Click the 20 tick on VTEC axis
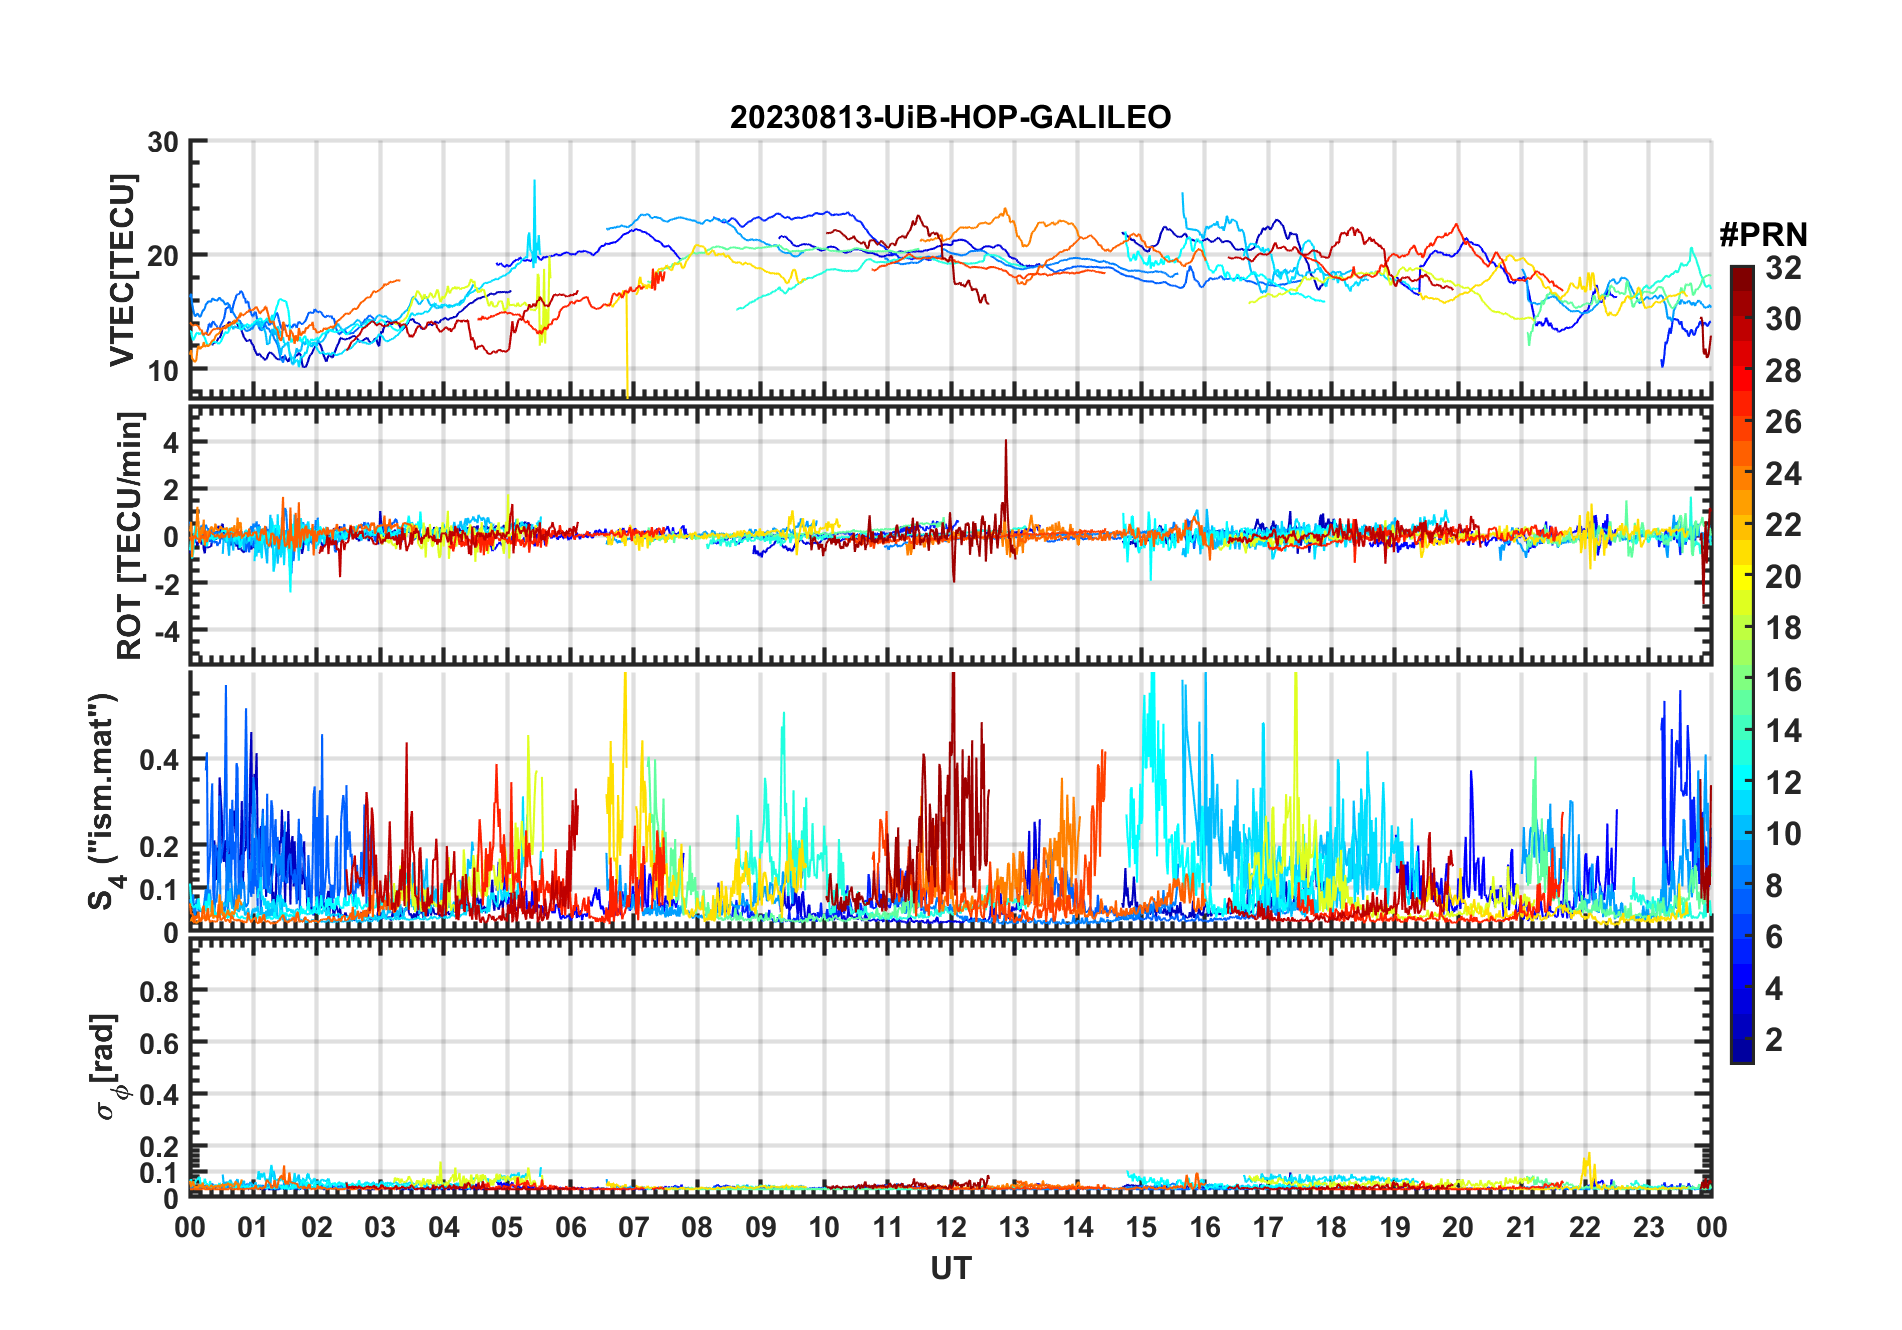Image resolution: width=1902 pixels, height=1330 pixels. click(x=163, y=256)
